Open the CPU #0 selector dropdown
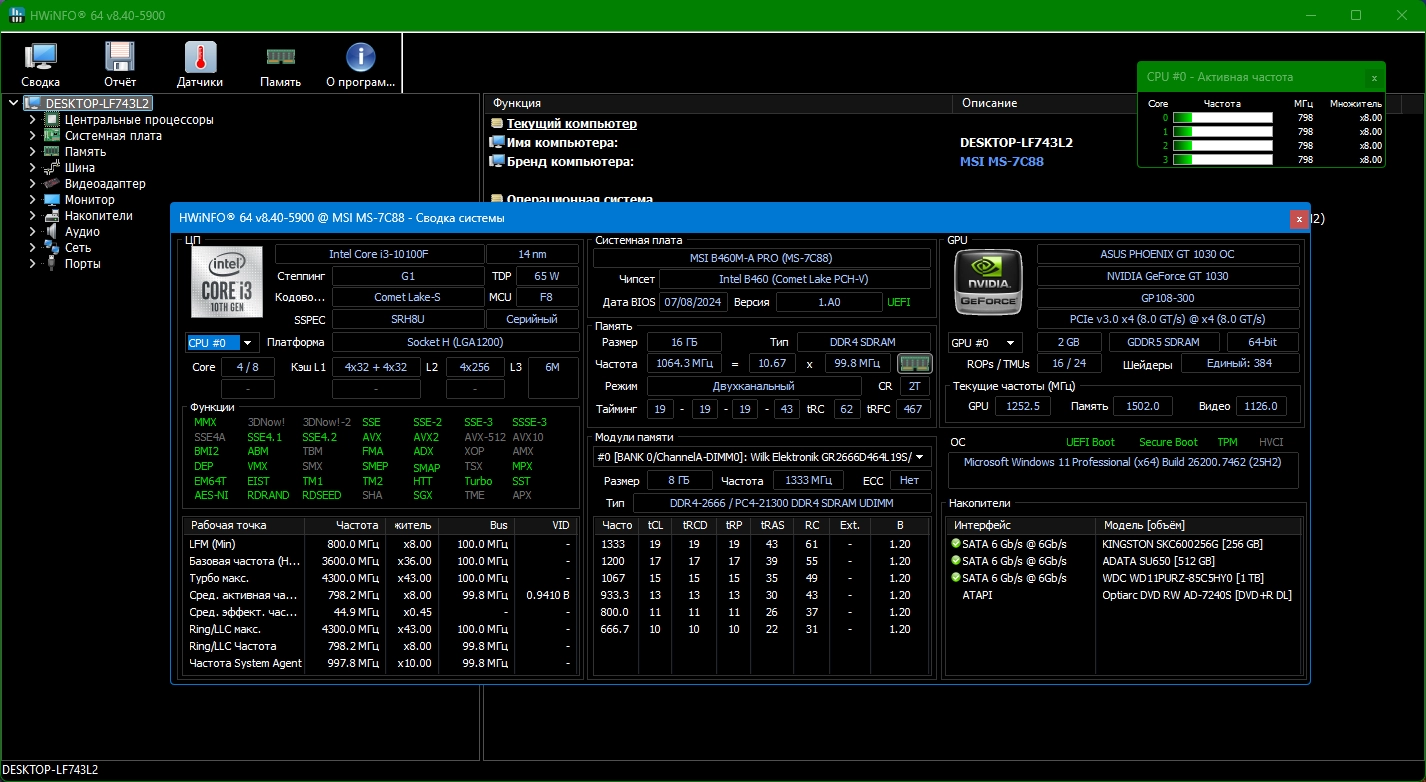1426x782 pixels. coord(222,343)
